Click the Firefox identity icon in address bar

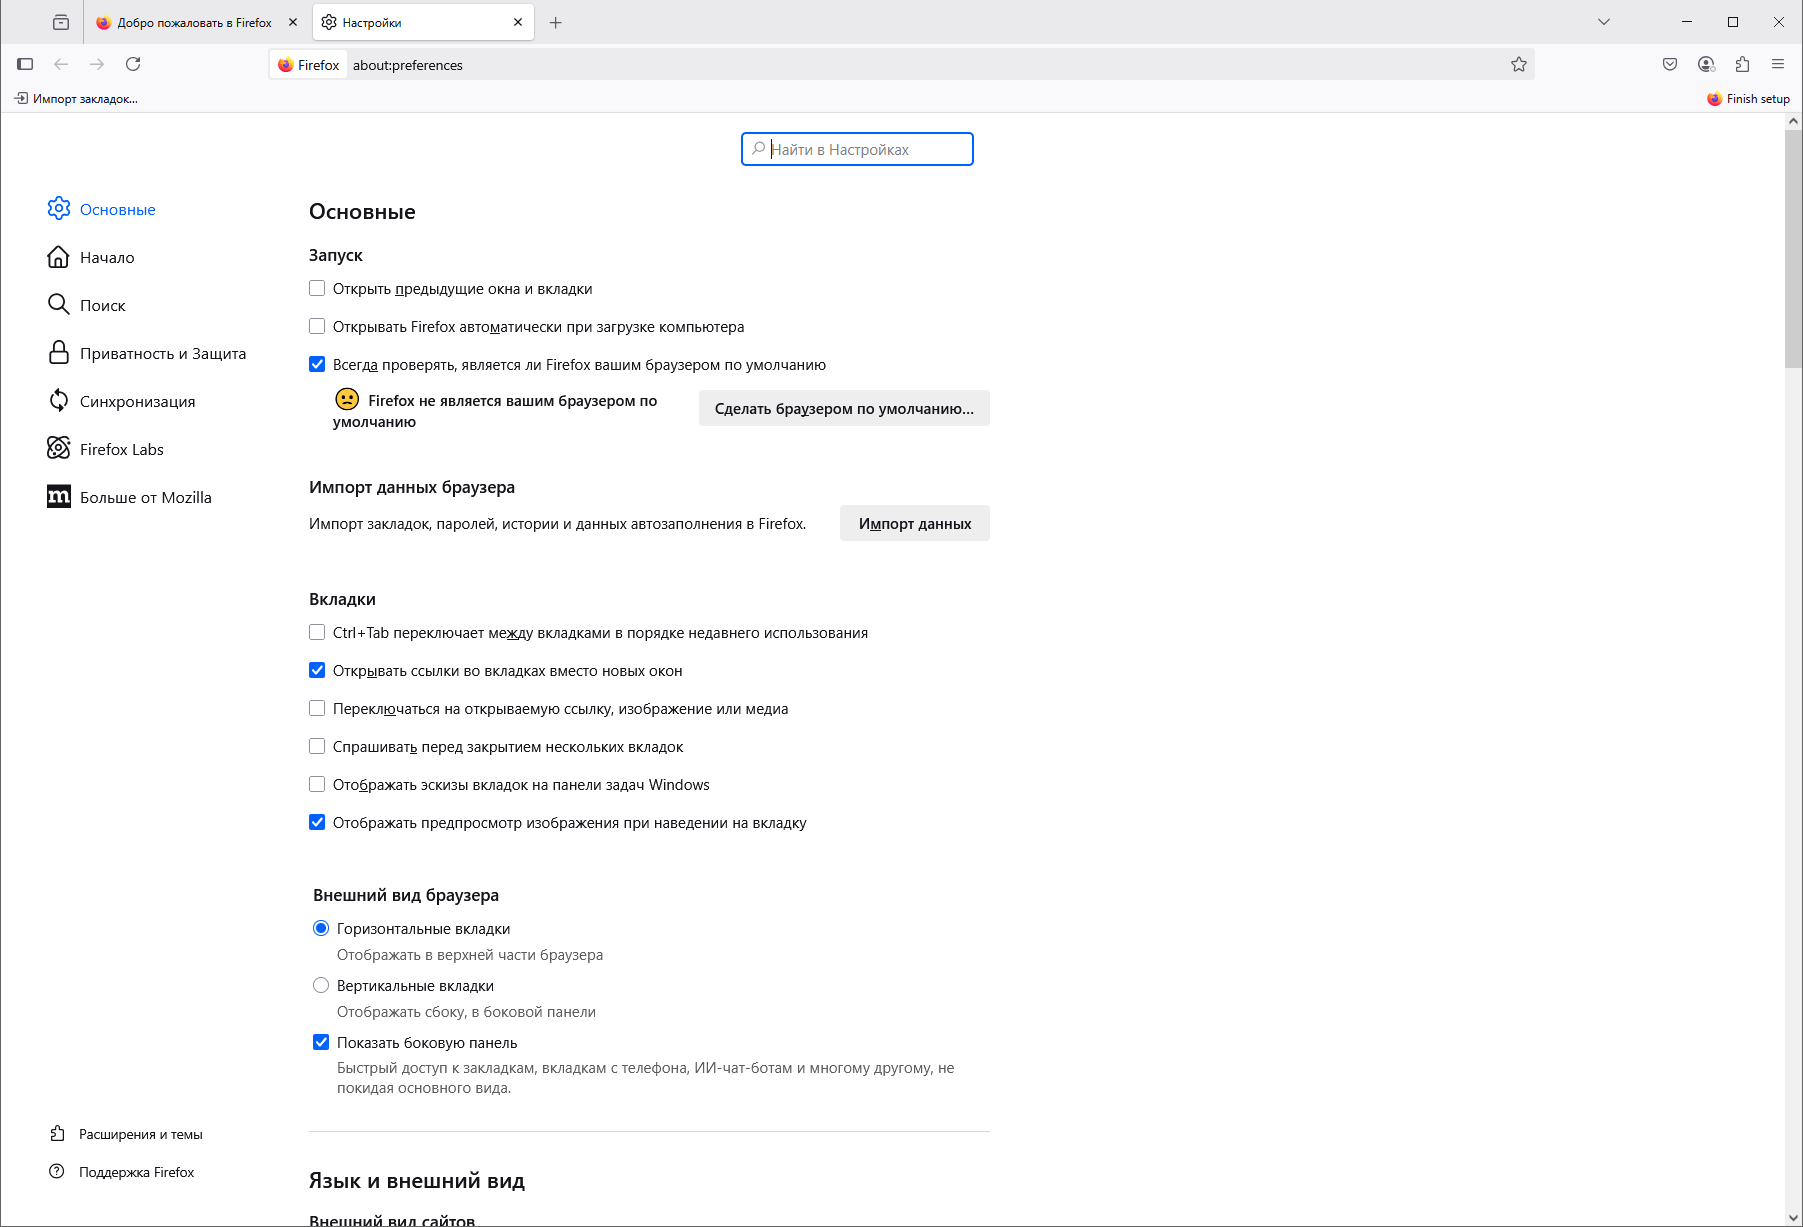point(286,65)
